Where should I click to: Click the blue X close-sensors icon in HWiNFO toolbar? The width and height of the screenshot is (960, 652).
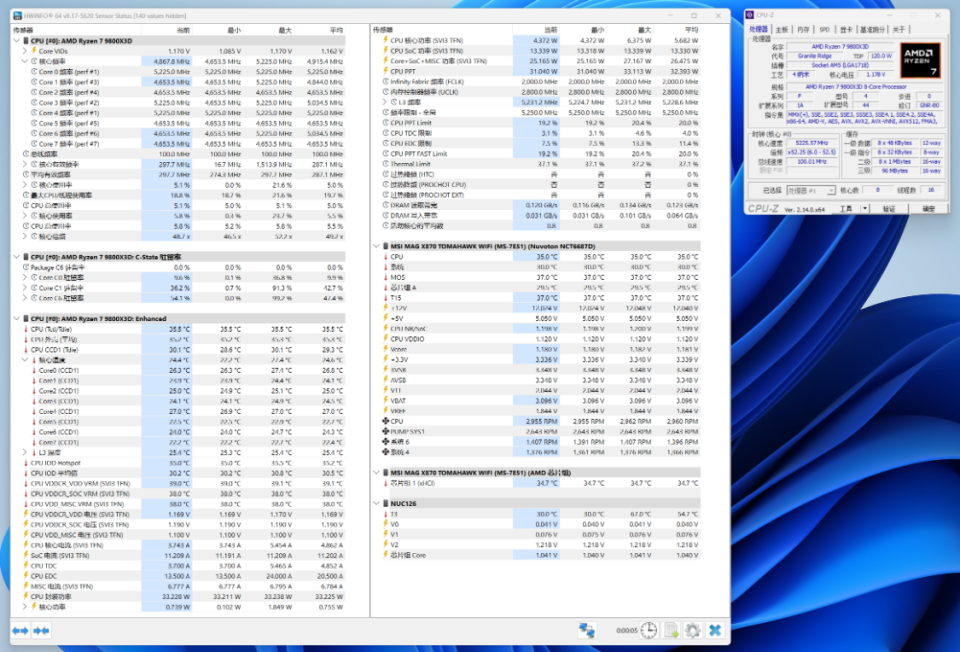(x=714, y=630)
